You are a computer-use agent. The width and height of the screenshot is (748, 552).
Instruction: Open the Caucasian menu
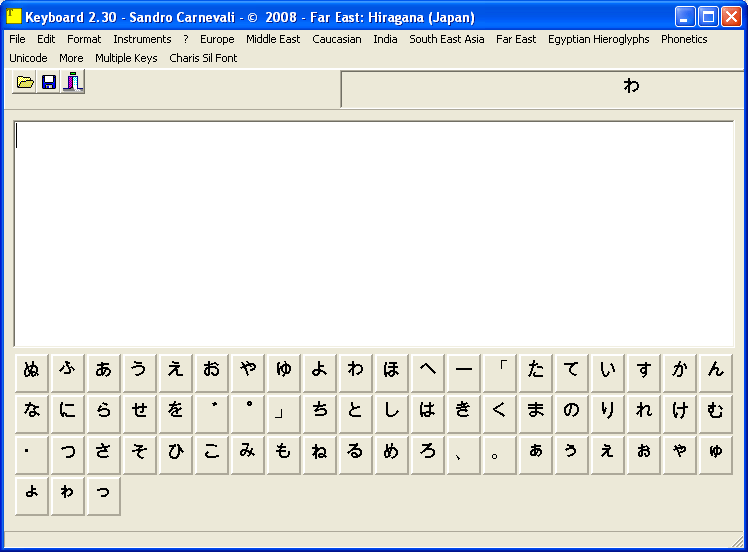[337, 39]
